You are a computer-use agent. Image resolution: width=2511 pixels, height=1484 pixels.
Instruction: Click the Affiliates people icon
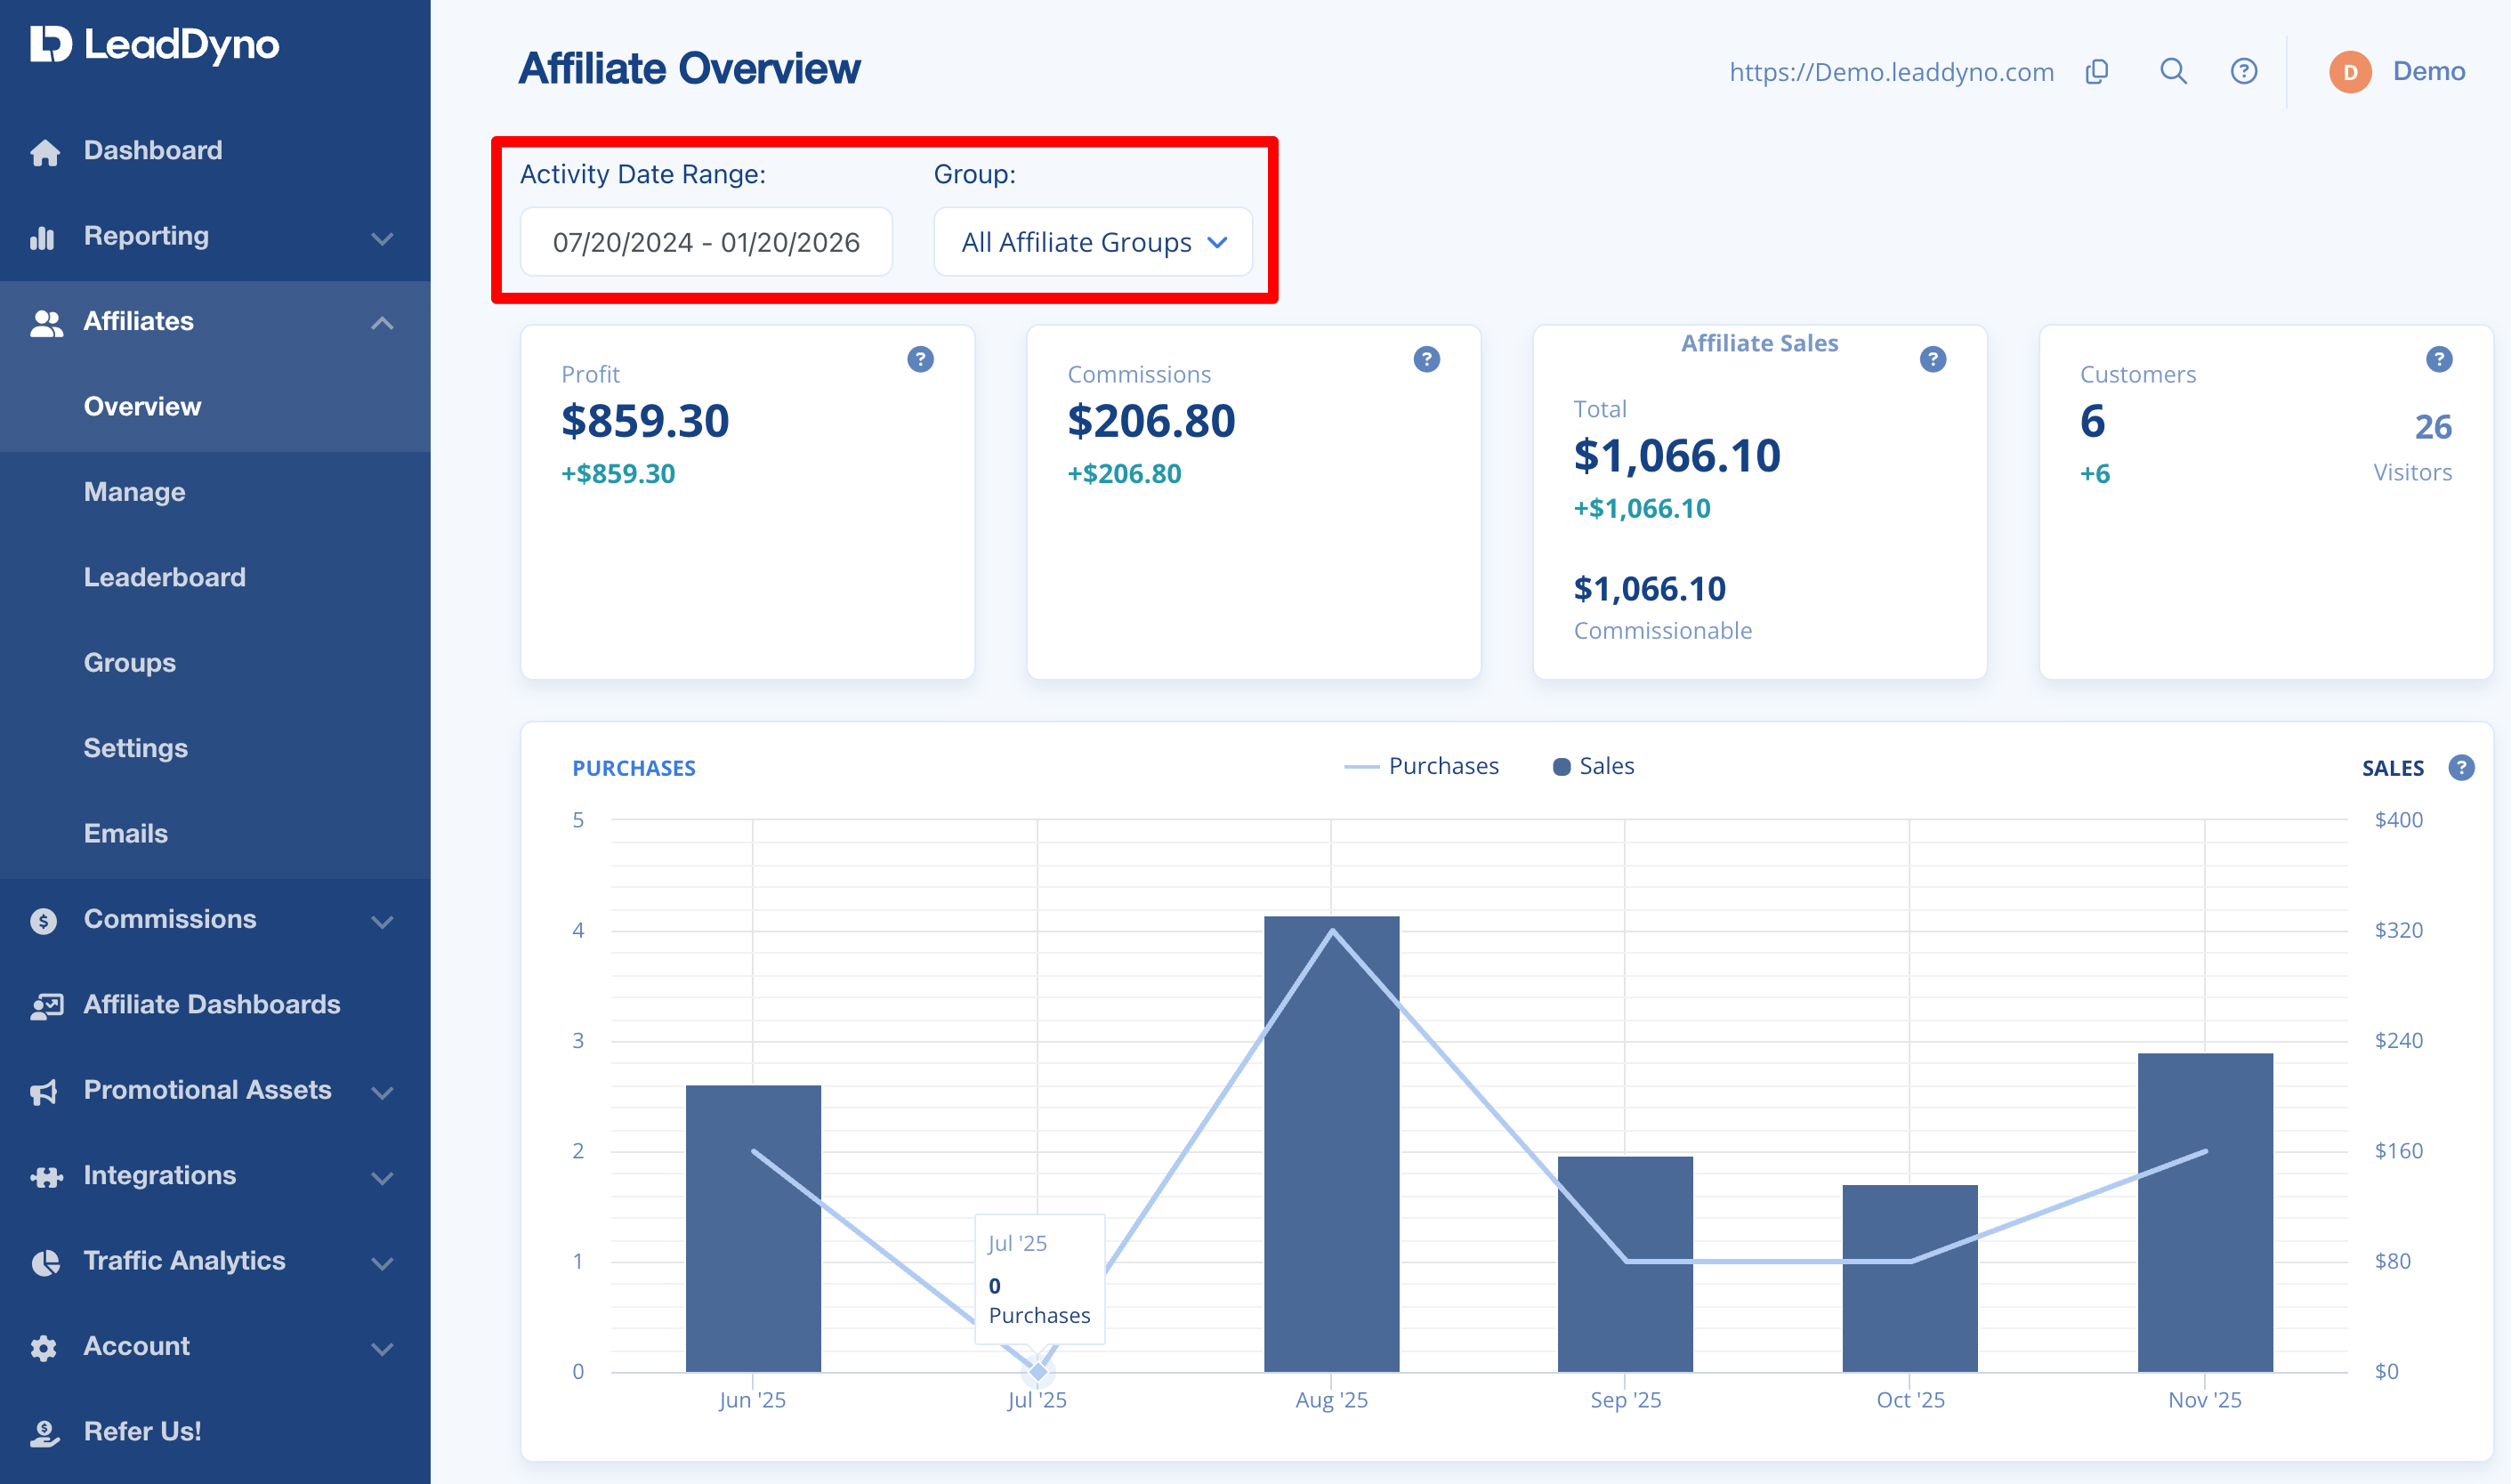click(x=46, y=322)
